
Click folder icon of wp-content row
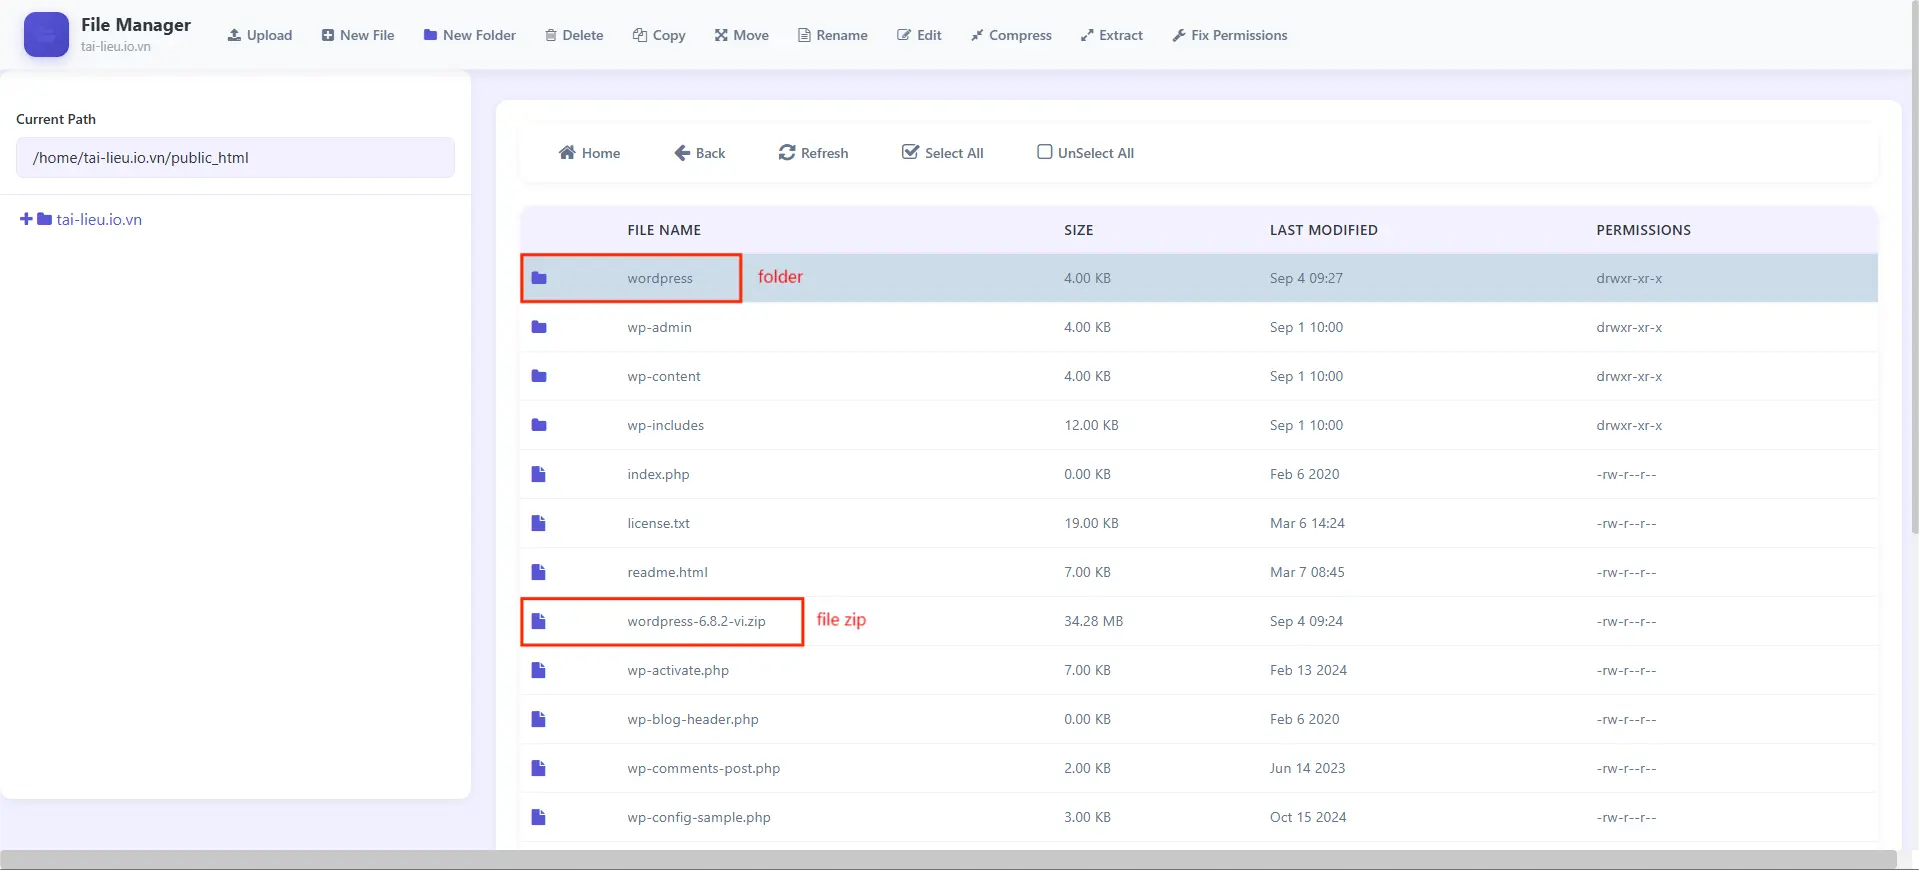539,376
